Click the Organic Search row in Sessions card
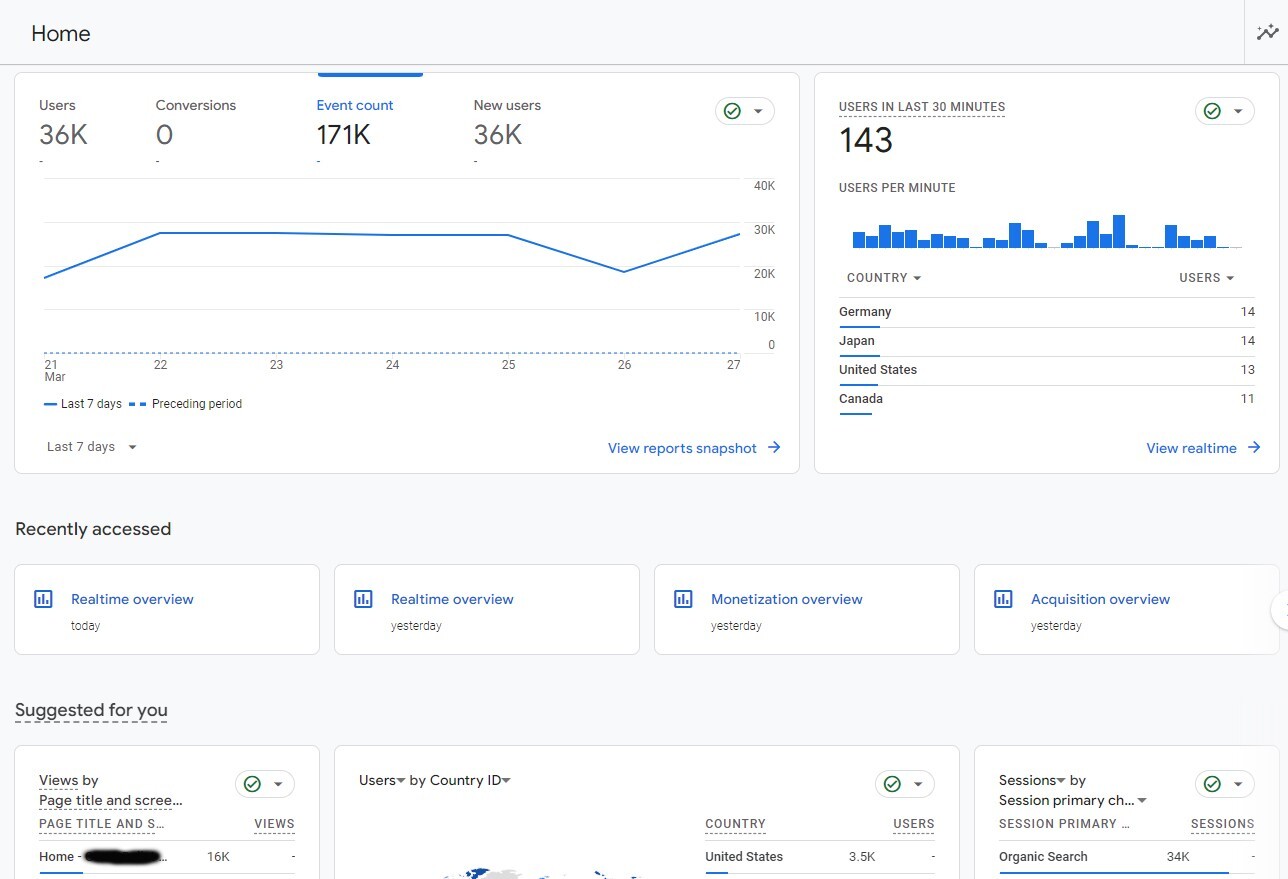The height and width of the screenshot is (879, 1288). (x=1127, y=857)
